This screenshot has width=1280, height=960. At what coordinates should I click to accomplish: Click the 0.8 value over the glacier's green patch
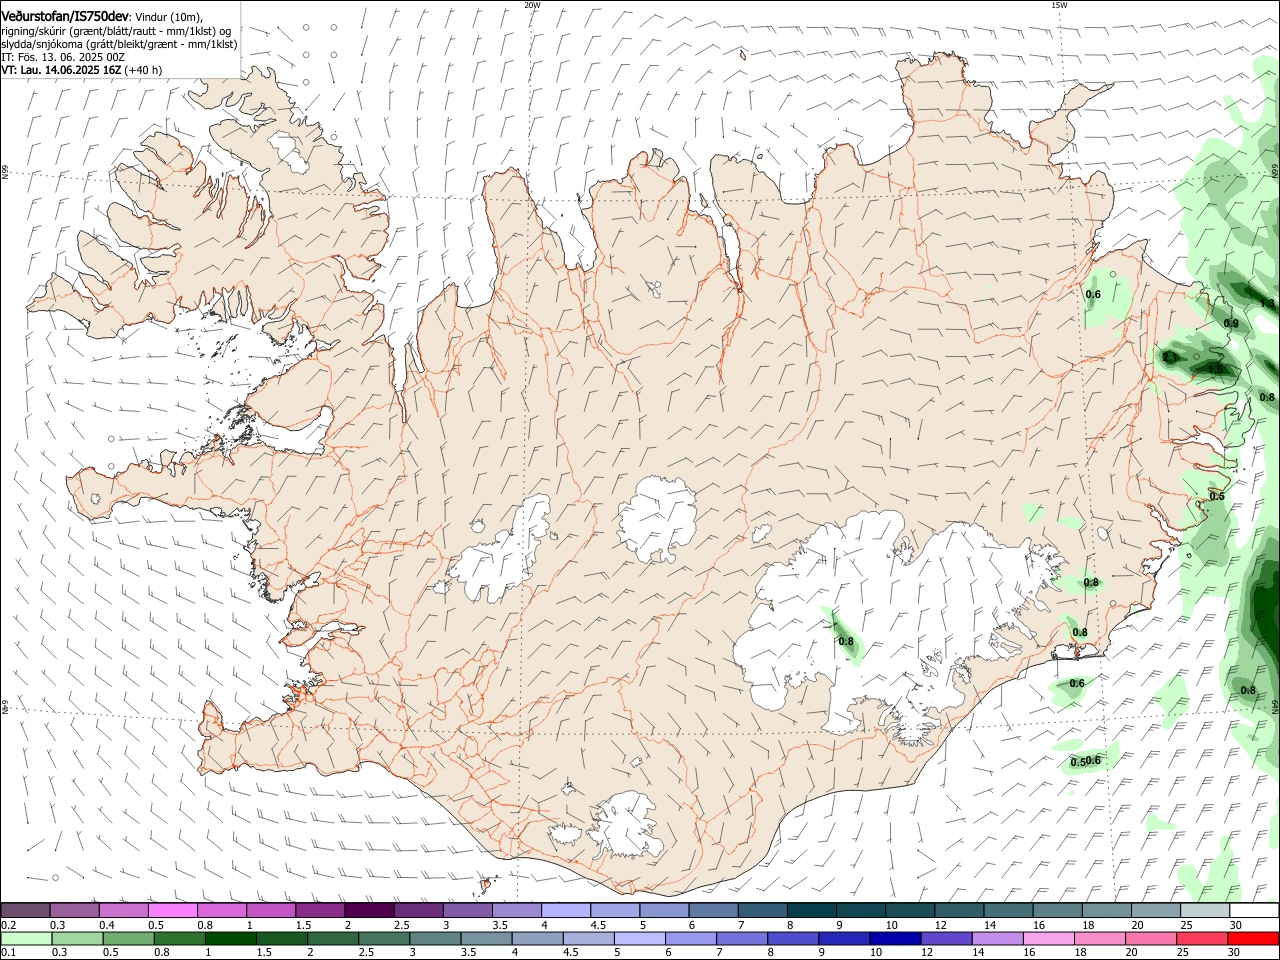pyautogui.click(x=846, y=641)
